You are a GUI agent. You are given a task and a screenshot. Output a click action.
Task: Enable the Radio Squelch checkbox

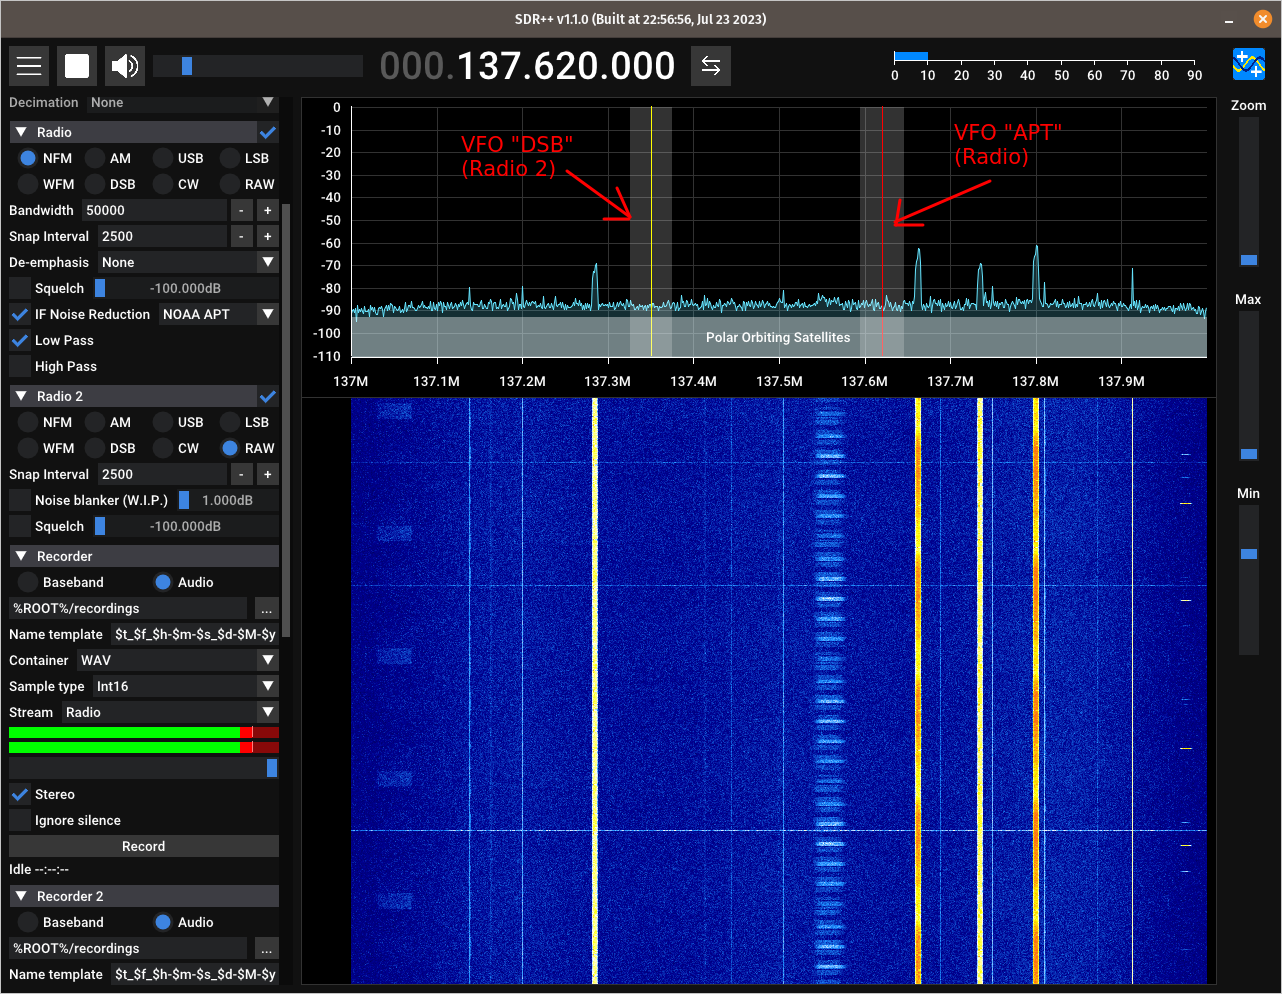[x=19, y=288]
